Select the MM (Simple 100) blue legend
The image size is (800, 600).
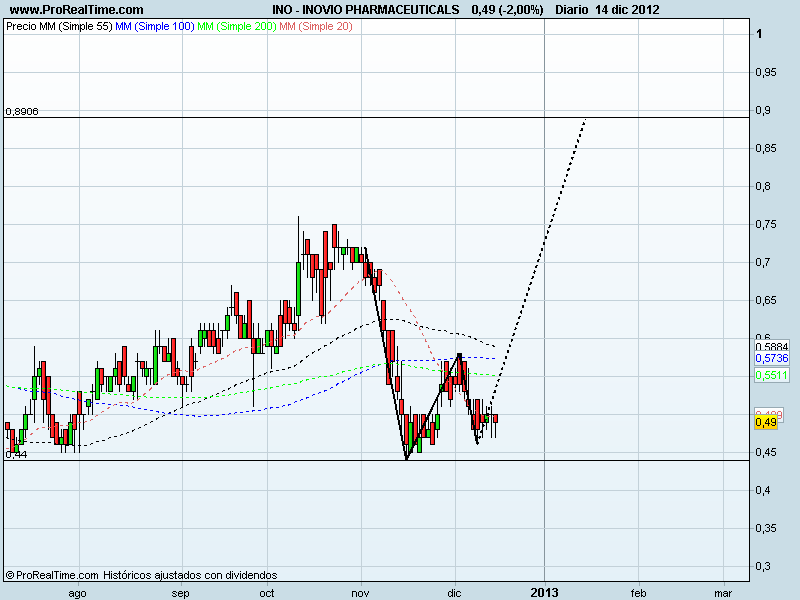tap(155, 26)
